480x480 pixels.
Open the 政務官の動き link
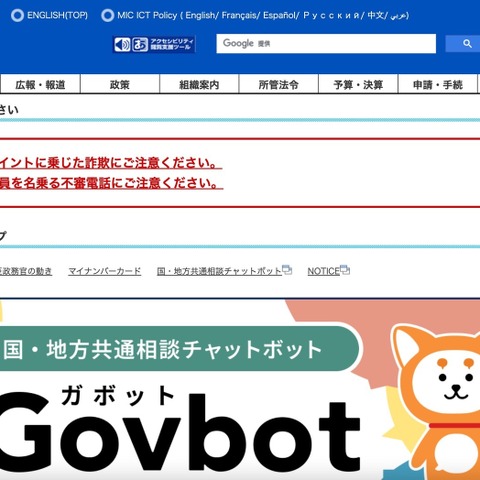point(26,271)
